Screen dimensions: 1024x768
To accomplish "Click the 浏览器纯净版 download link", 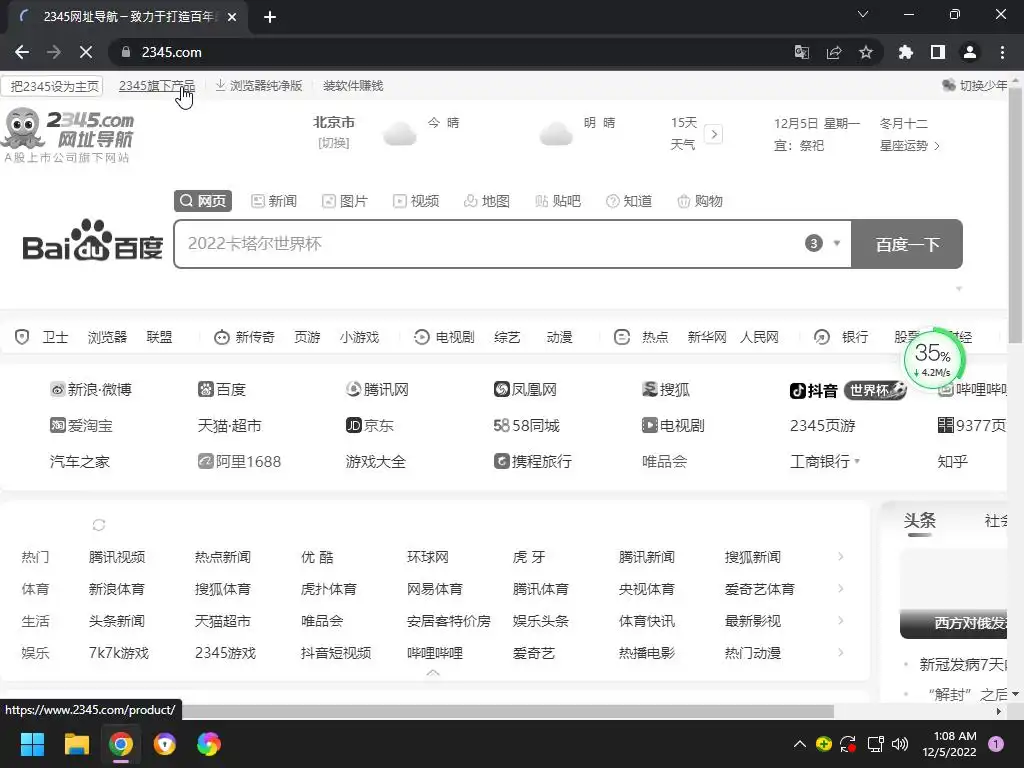I will (259, 86).
